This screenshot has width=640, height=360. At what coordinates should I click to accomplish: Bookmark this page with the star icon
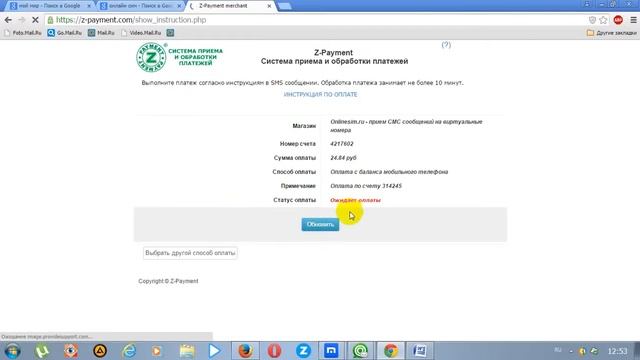[x=603, y=20]
